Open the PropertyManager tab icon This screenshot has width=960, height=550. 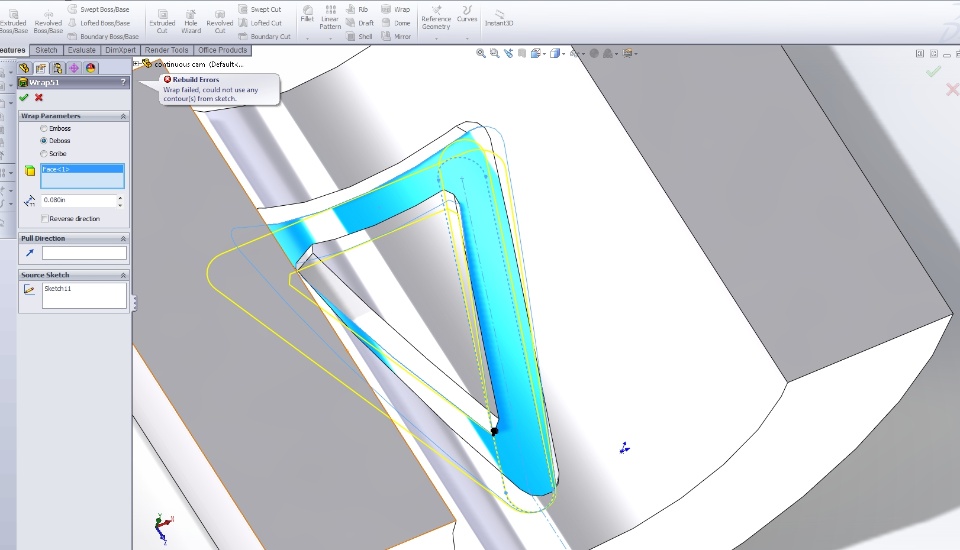41,68
